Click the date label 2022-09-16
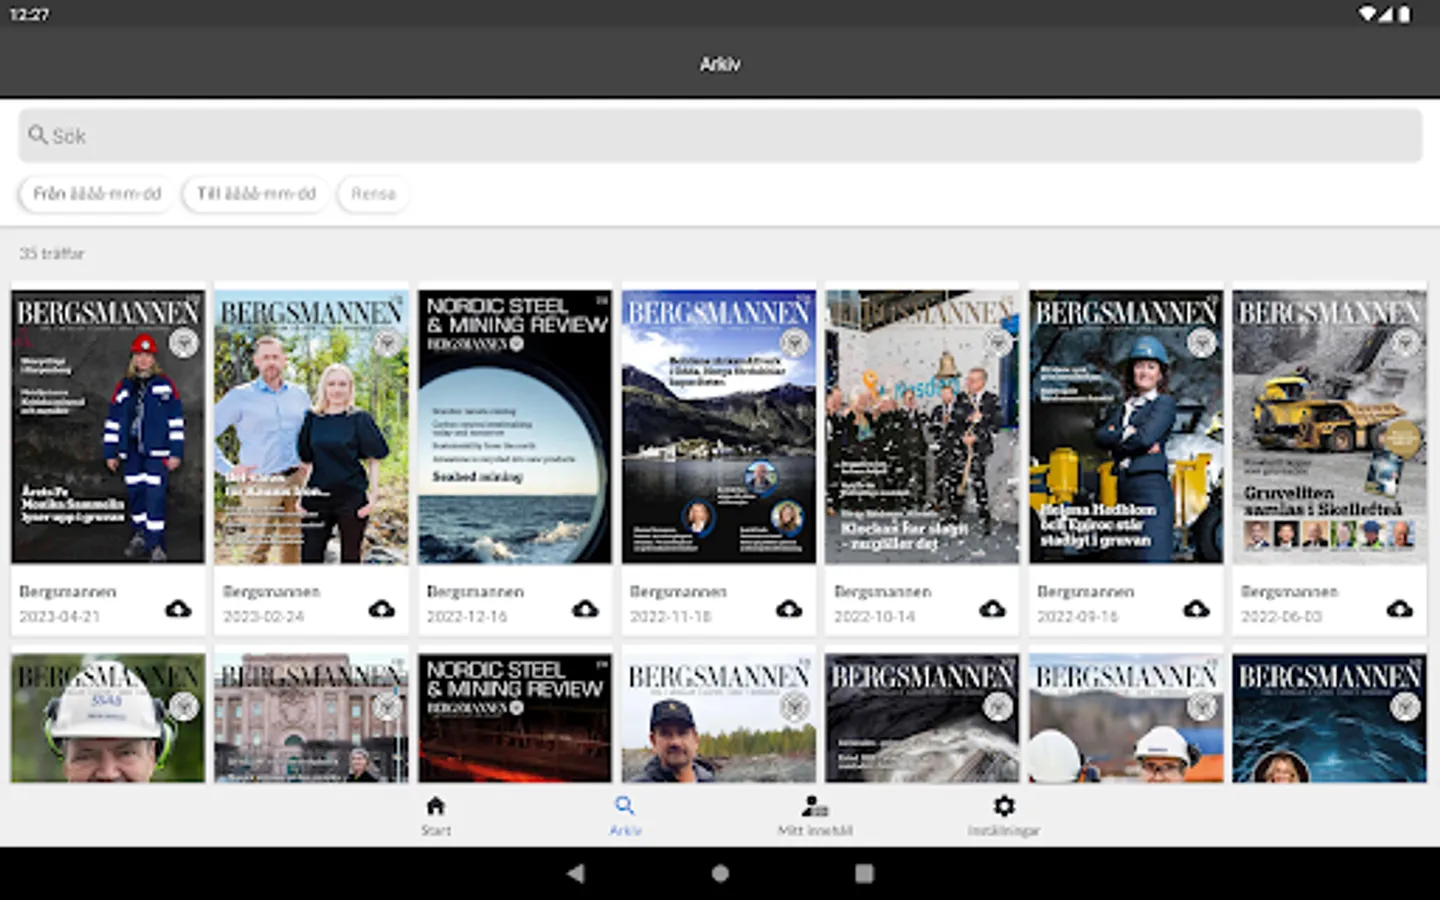Viewport: 1440px width, 900px height. pos(1078,617)
